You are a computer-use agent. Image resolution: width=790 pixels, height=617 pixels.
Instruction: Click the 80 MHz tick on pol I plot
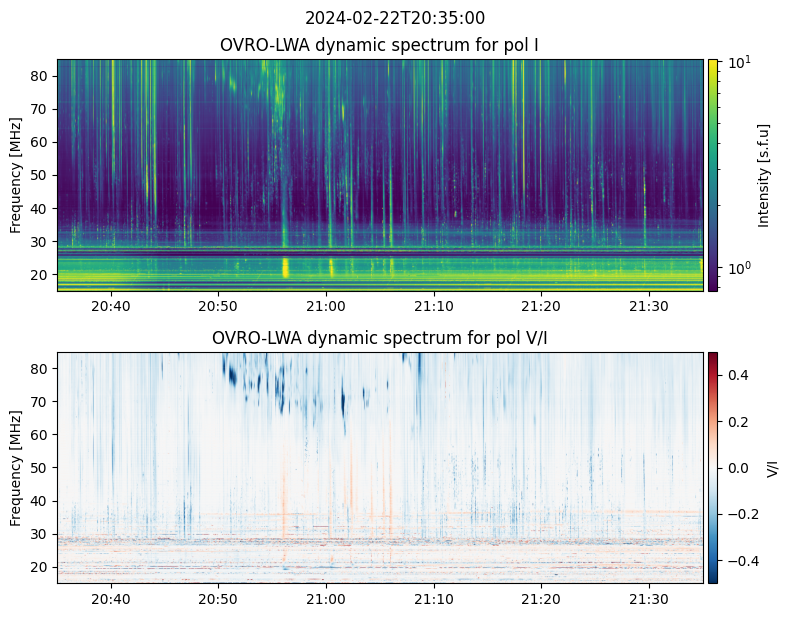(41, 76)
